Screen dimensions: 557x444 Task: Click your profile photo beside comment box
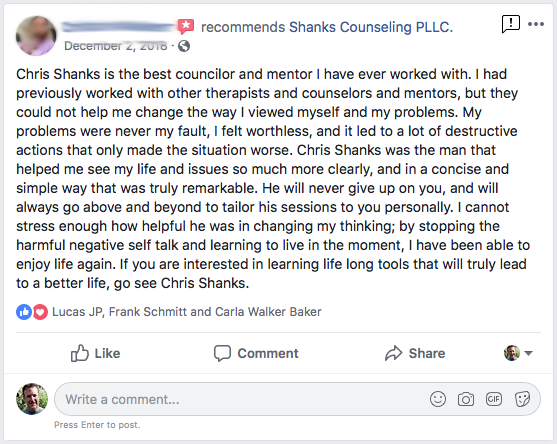pyautogui.click(x=32, y=399)
